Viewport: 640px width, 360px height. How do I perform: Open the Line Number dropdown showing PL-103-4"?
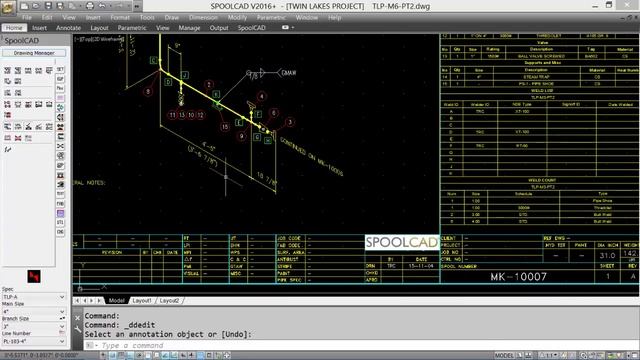[x=33, y=341]
